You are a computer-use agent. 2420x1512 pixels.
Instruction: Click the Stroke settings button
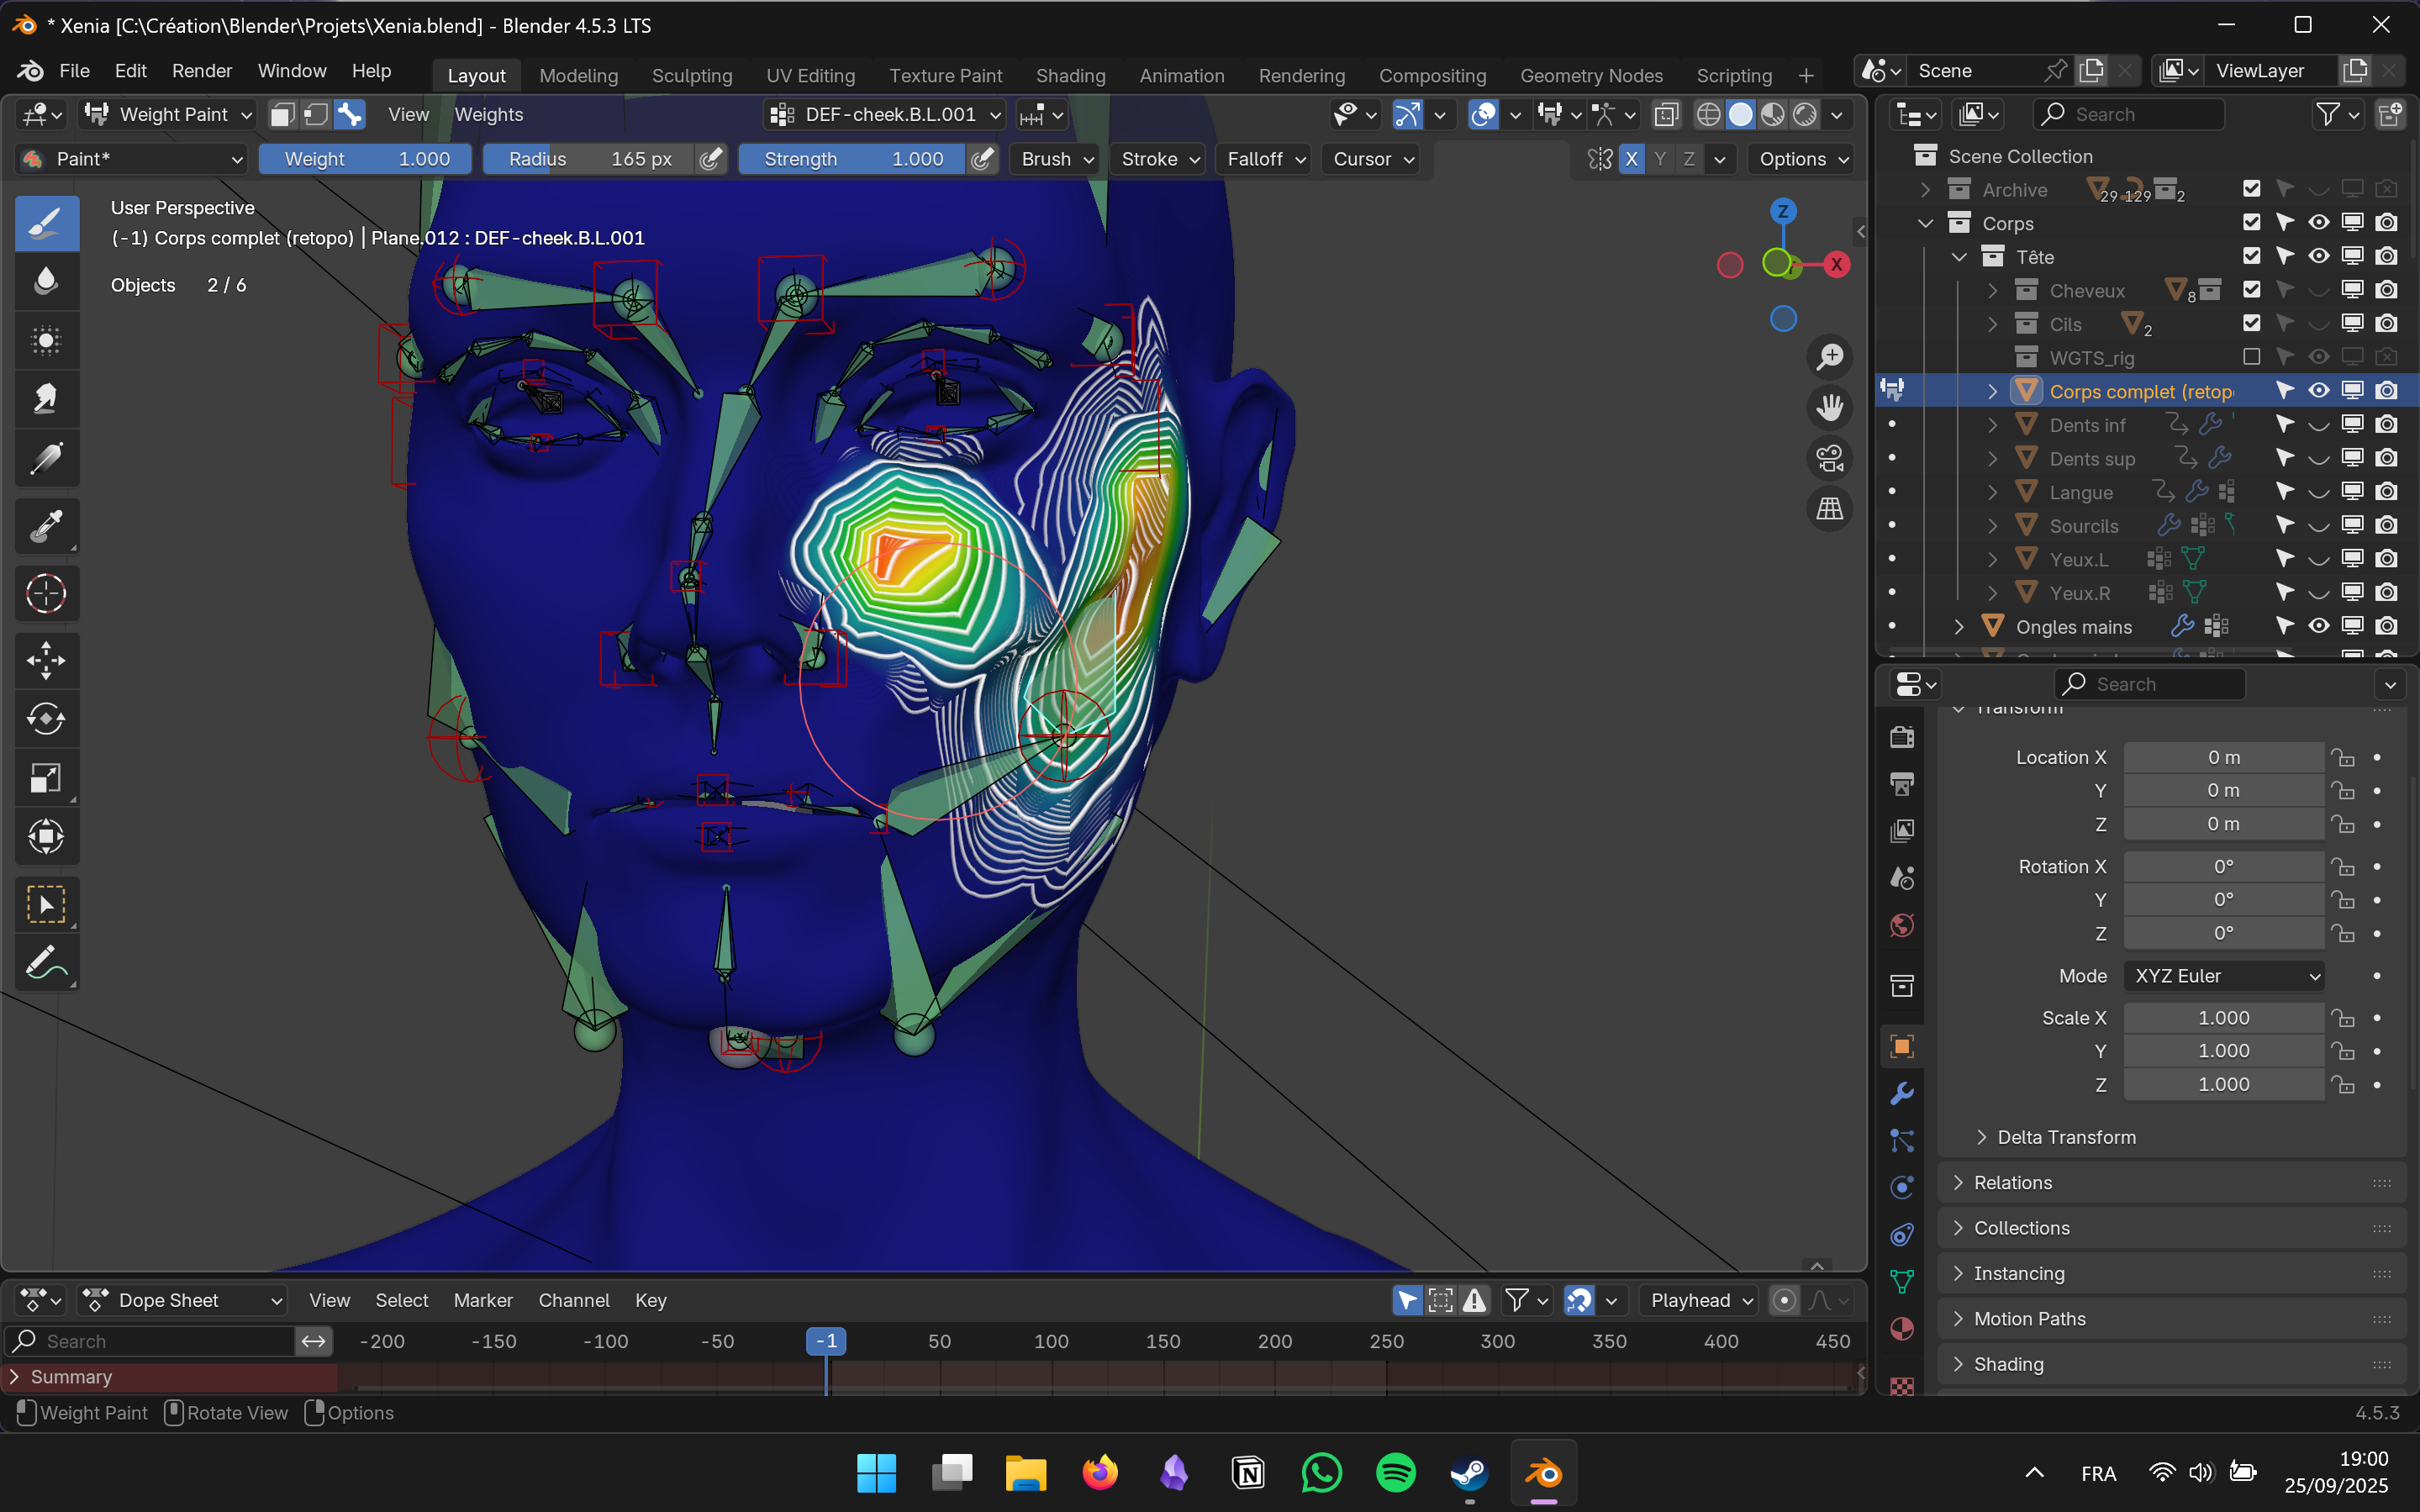[x=1160, y=159]
